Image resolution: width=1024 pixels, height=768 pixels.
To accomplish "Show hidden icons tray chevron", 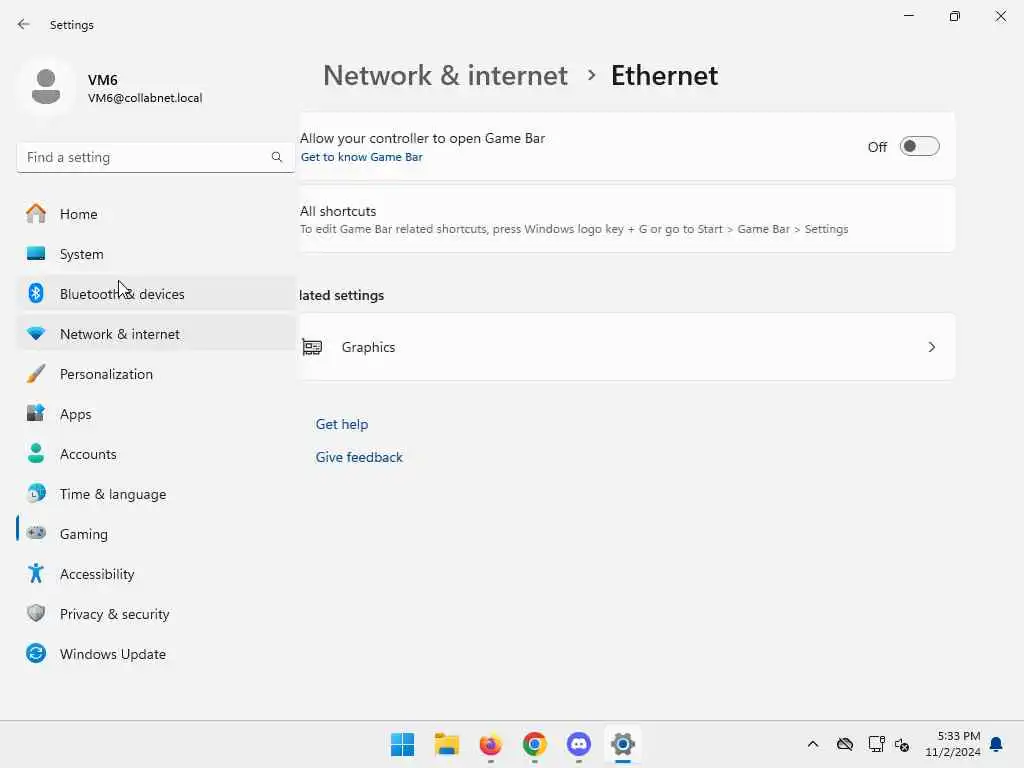I will pyautogui.click(x=813, y=744).
